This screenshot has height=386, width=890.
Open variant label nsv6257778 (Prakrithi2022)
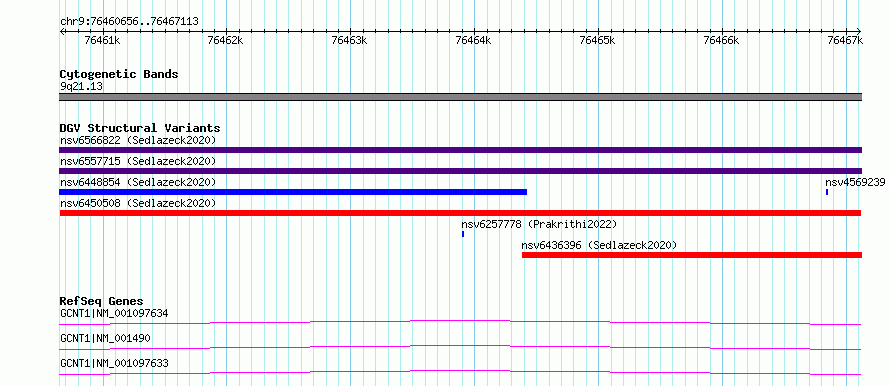pyautogui.click(x=539, y=224)
